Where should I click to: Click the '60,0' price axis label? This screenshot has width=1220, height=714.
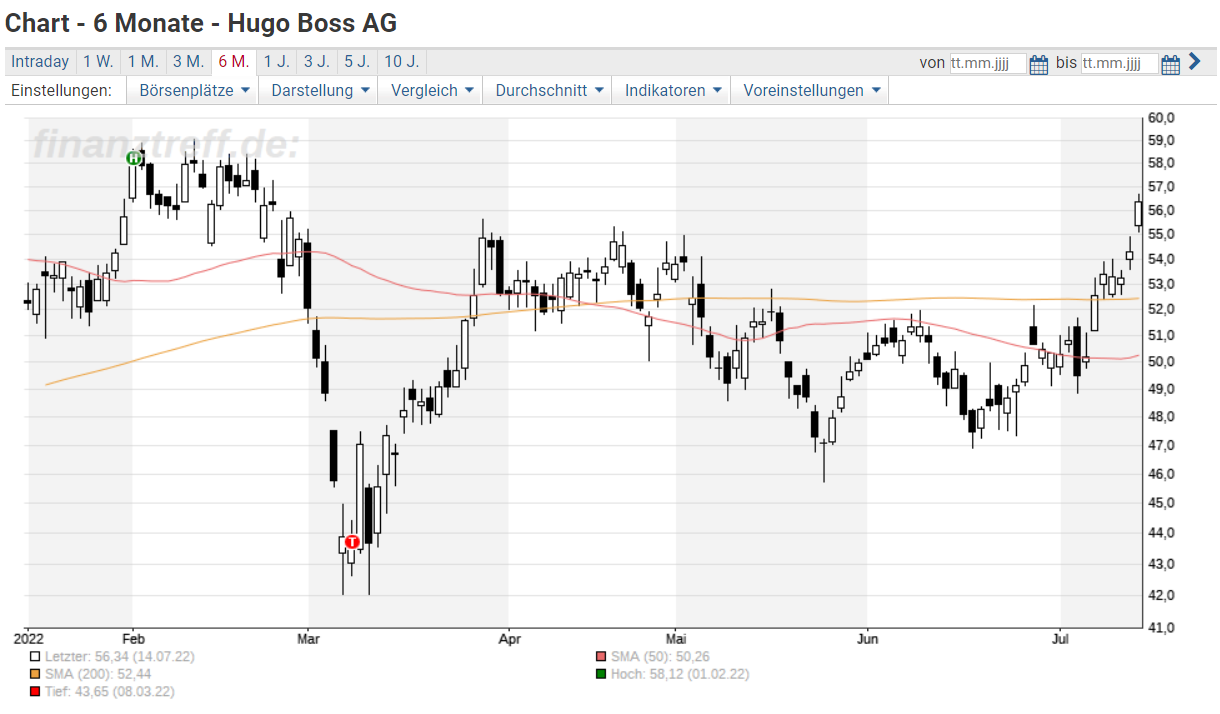[1161, 118]
